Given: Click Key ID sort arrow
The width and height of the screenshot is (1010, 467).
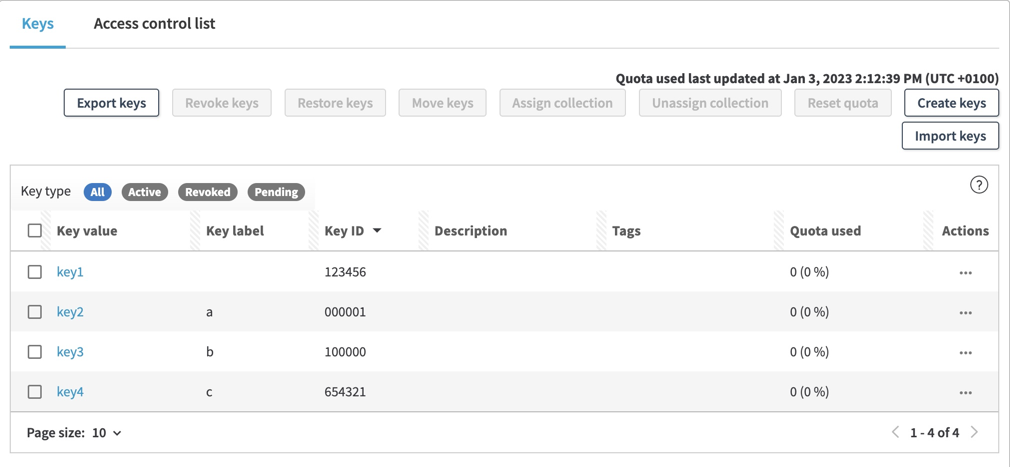Looking at the screenshot, I should pyautogui.click(x=377, y=231).
